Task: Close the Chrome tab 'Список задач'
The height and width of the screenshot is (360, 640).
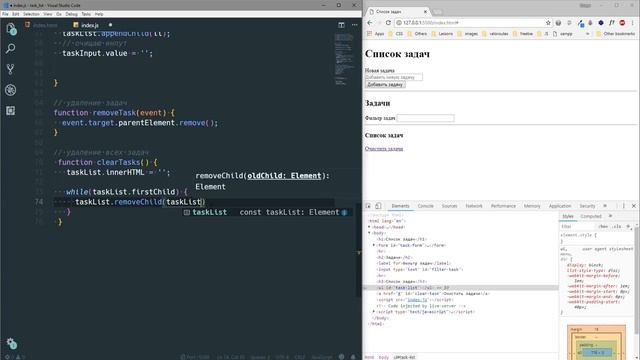Action: (x=425, y=12)
